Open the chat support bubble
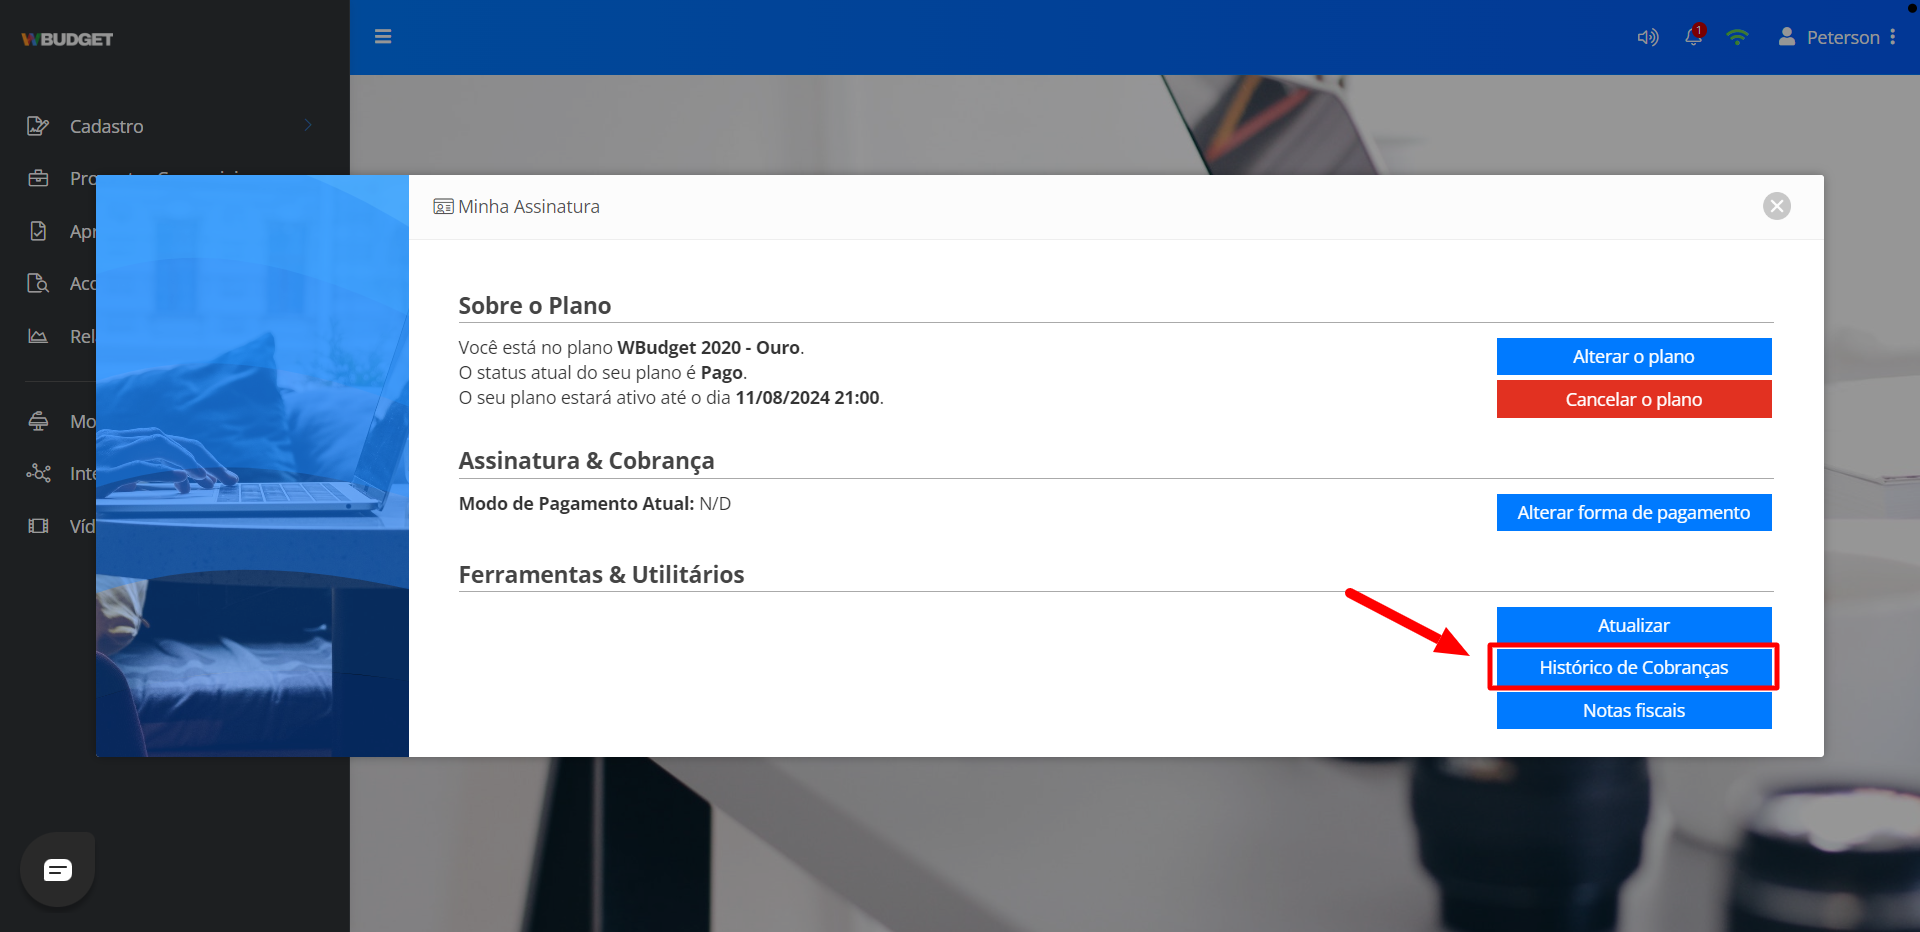Viewport: 1920px width, 932px height. tap(58, 870)
